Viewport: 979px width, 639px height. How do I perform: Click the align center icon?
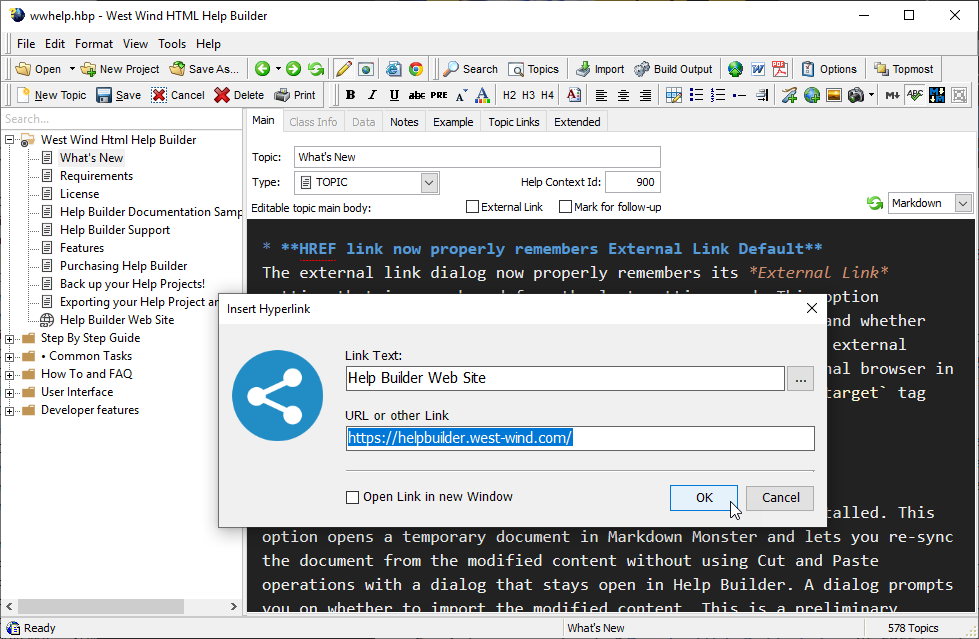click(623, 95)
